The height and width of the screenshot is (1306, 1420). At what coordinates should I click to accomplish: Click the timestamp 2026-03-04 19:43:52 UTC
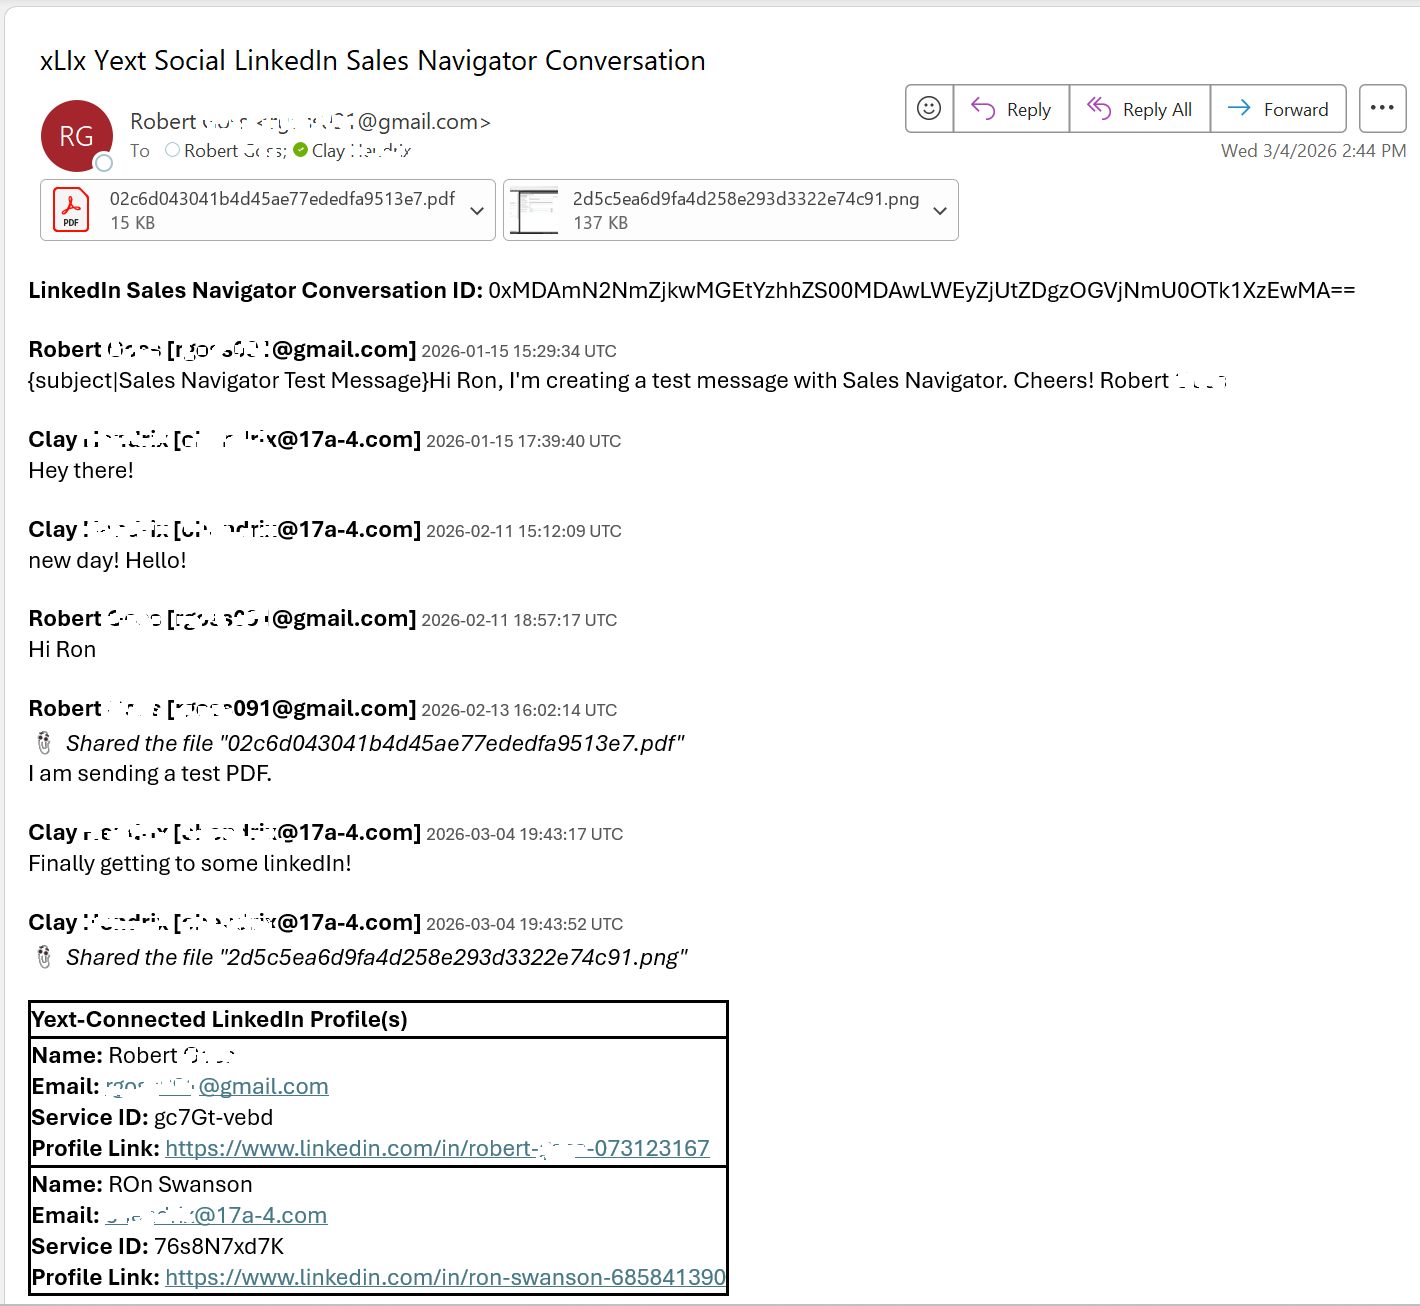tap(525, 924)
